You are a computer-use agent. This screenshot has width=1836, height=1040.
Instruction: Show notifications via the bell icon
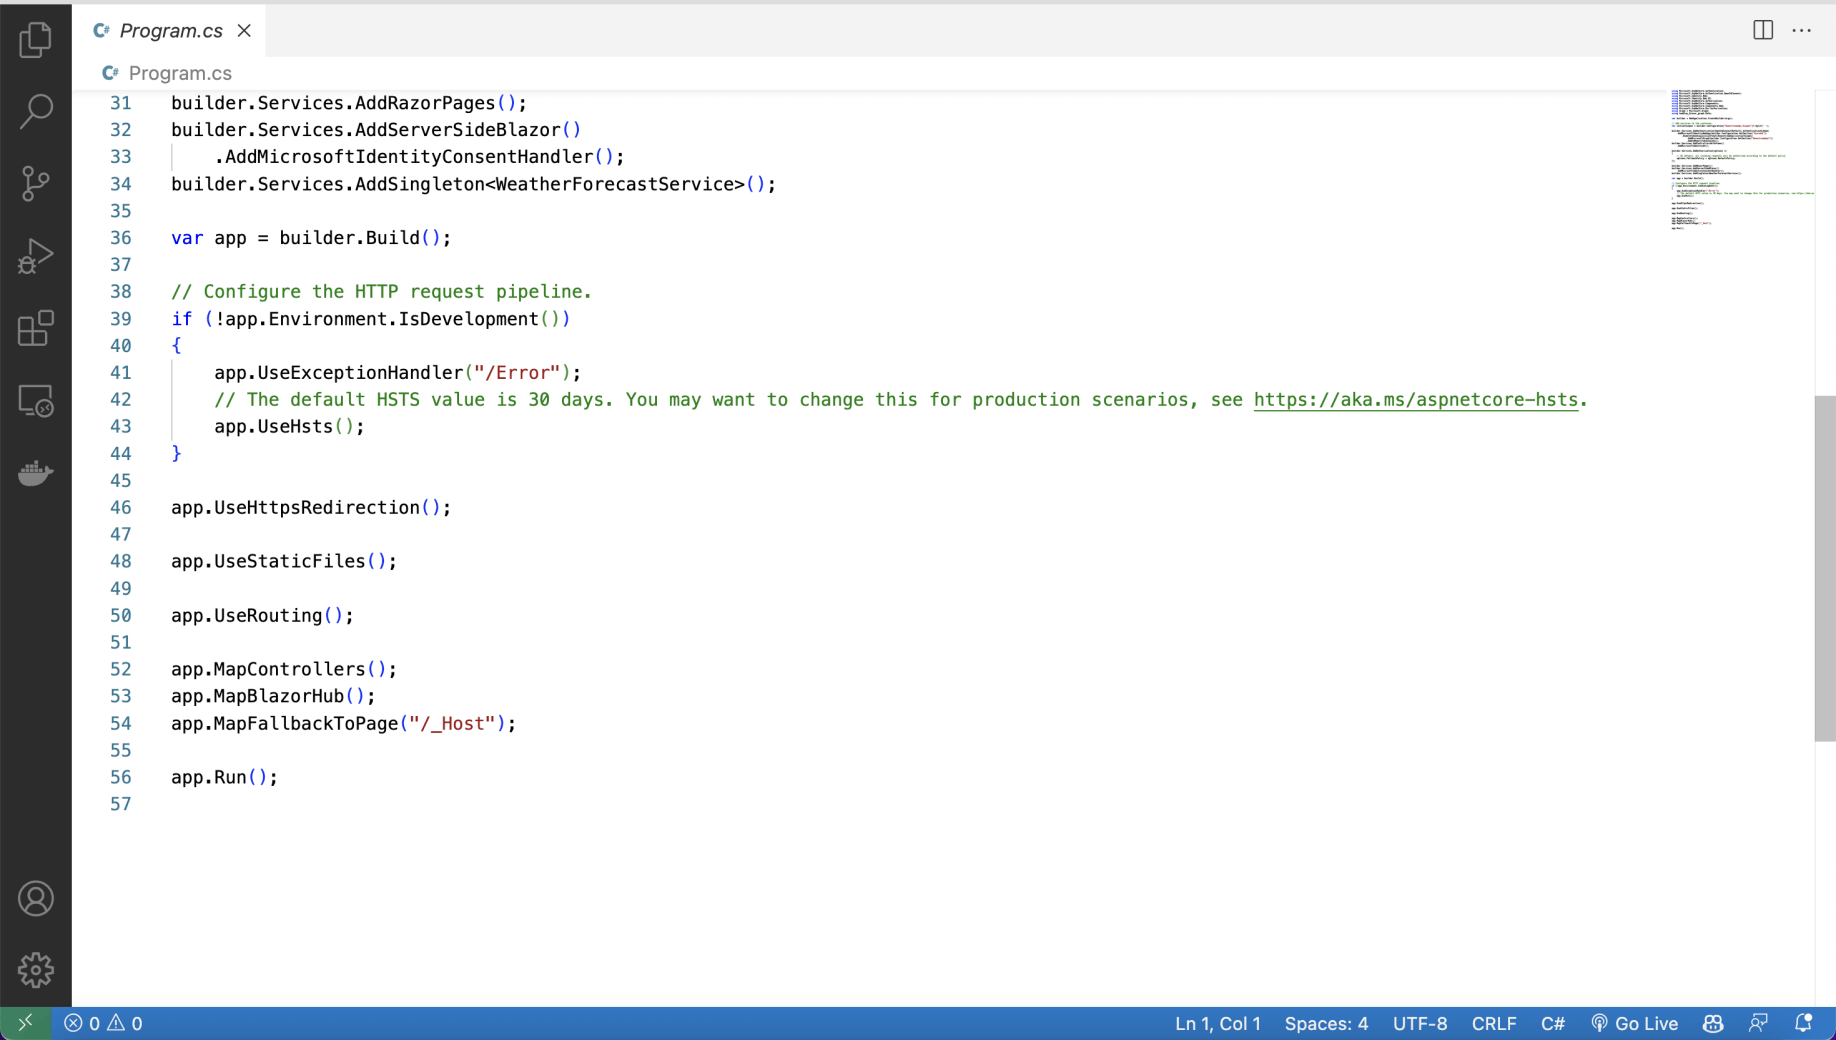(x=1806, y=1023)
